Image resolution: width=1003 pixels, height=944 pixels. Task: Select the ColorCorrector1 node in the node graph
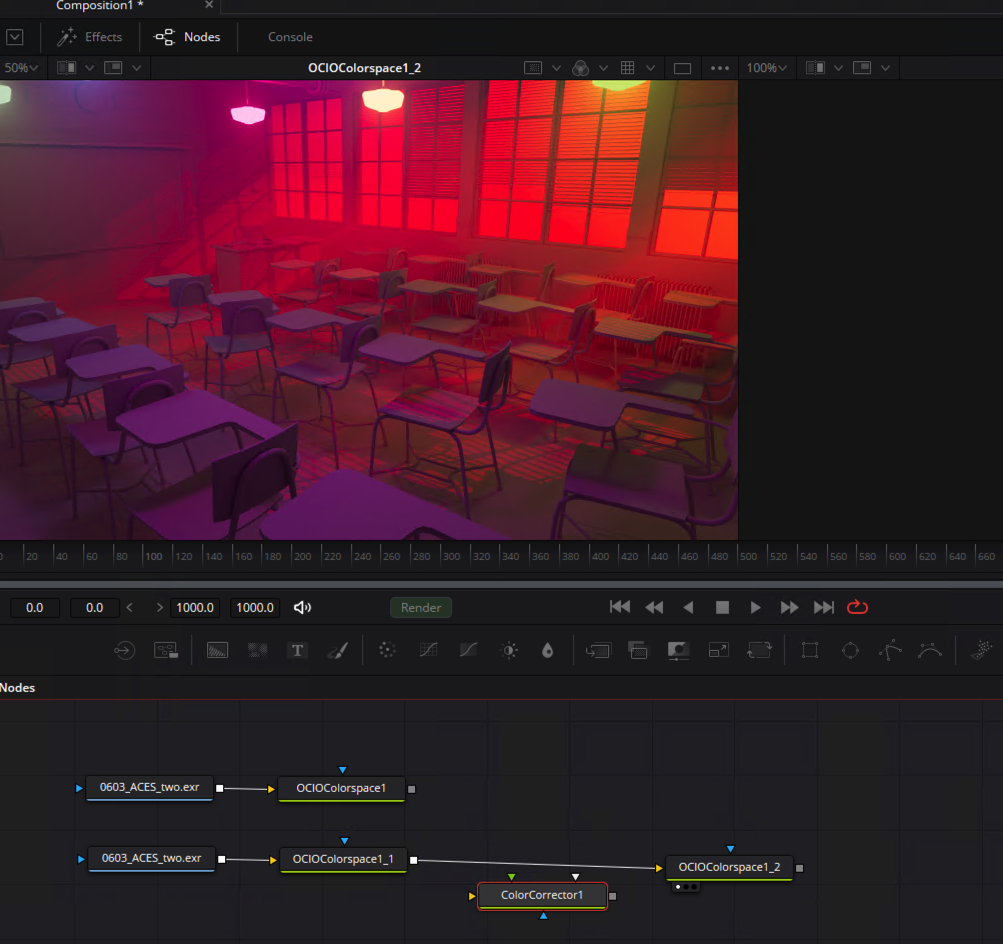542,896
